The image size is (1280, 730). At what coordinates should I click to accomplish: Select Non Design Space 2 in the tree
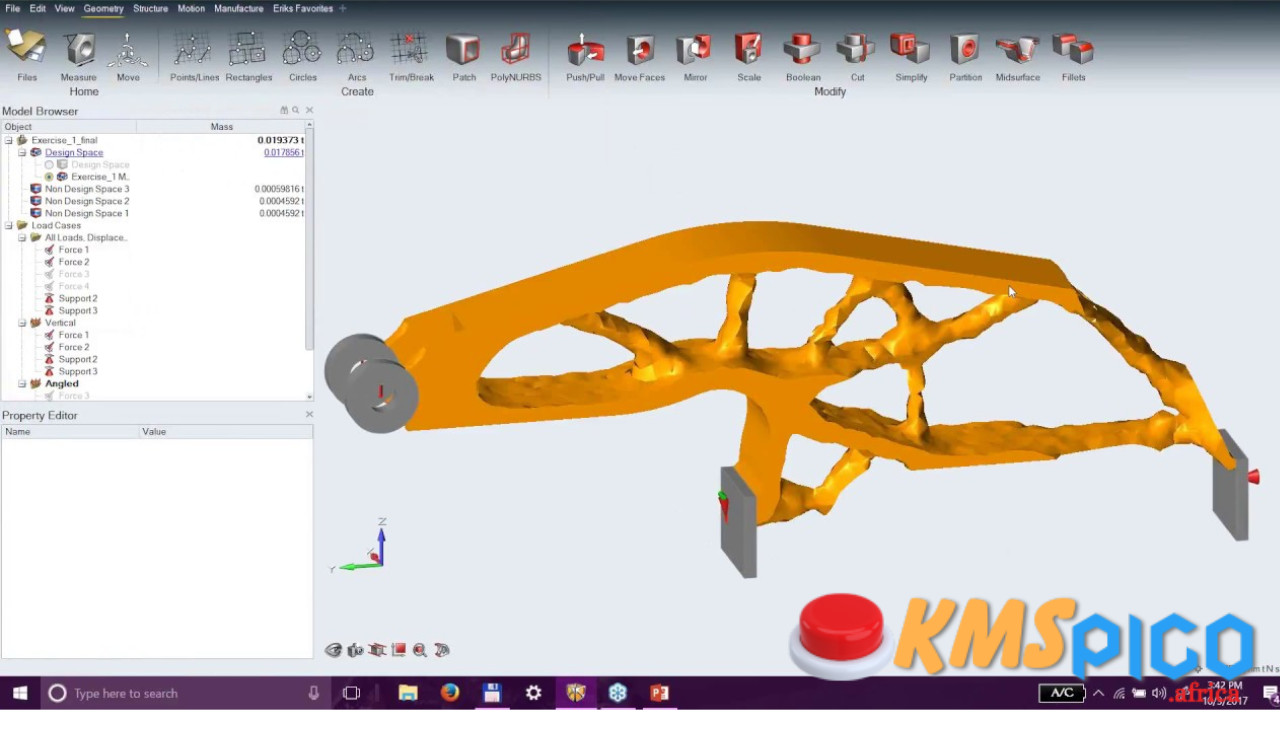[87, 201]
